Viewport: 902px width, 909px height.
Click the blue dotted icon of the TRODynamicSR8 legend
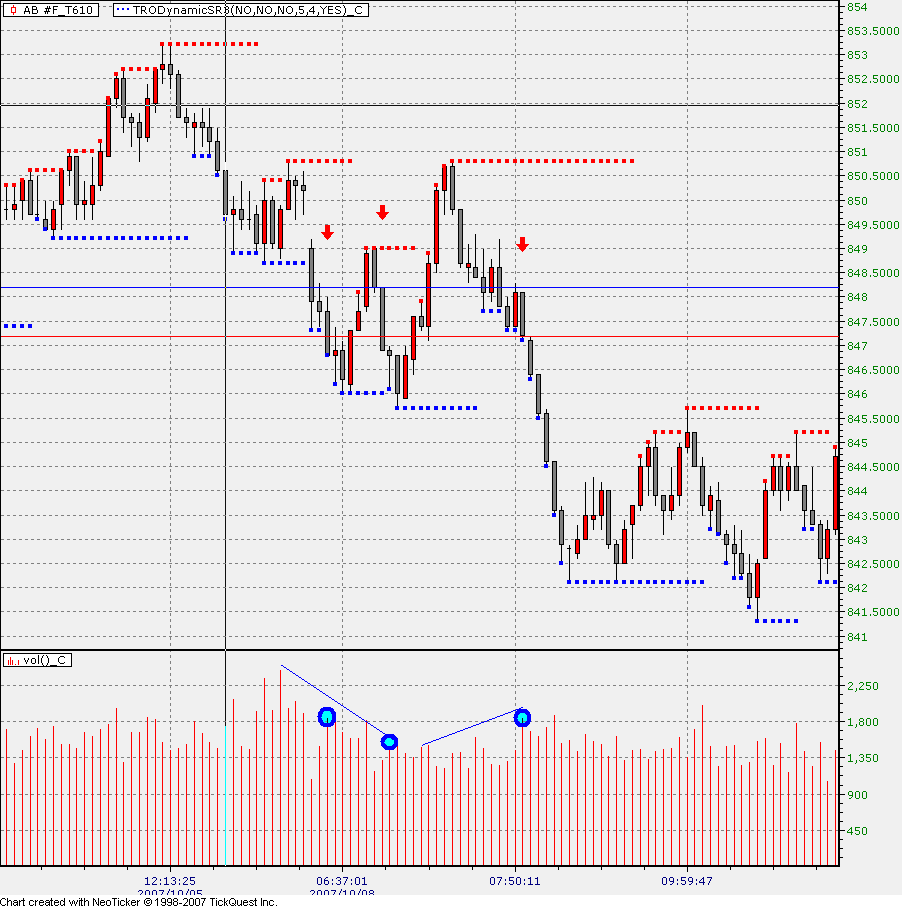122,9
